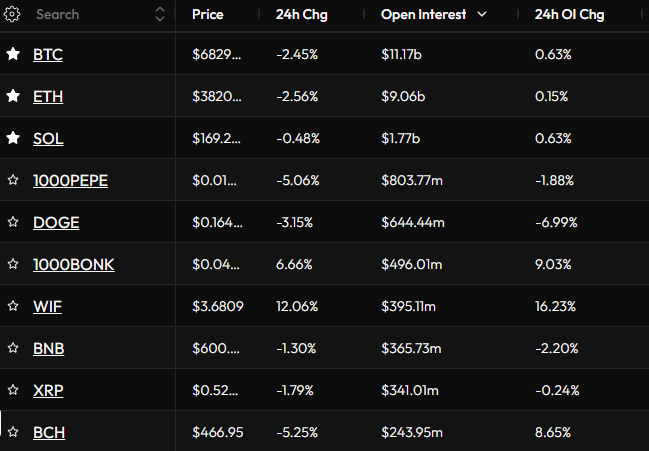Unstar the SOL favorite star
This screenshot has width=649, height=451.
(x=13, y=139)
